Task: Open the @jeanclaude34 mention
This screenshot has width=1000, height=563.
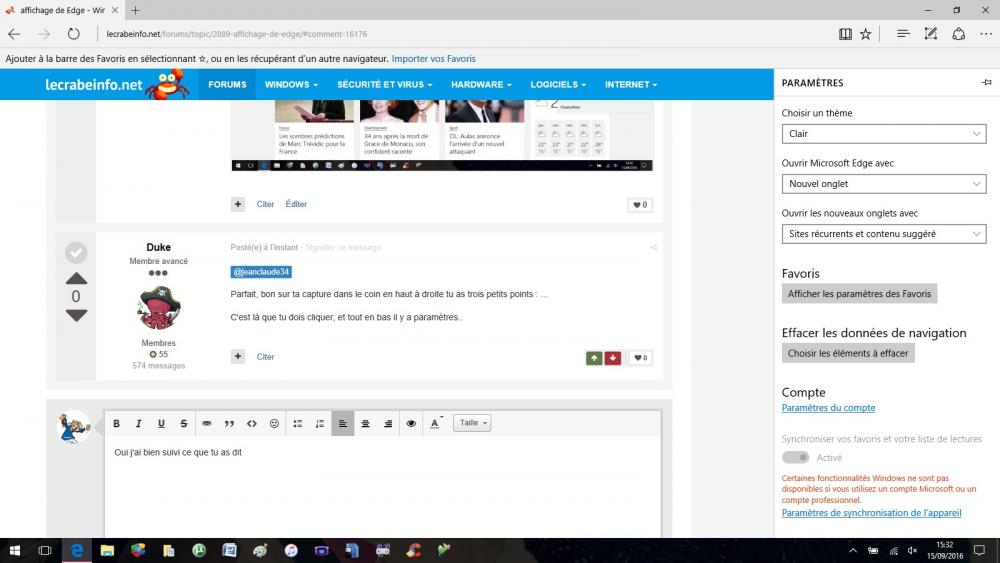Action: click(261, 272)
